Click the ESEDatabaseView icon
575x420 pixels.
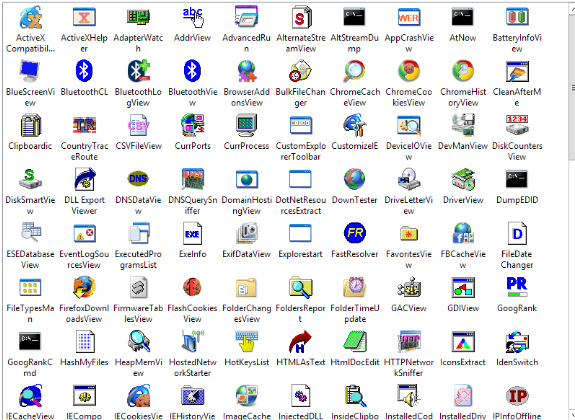tap(30, 233)
